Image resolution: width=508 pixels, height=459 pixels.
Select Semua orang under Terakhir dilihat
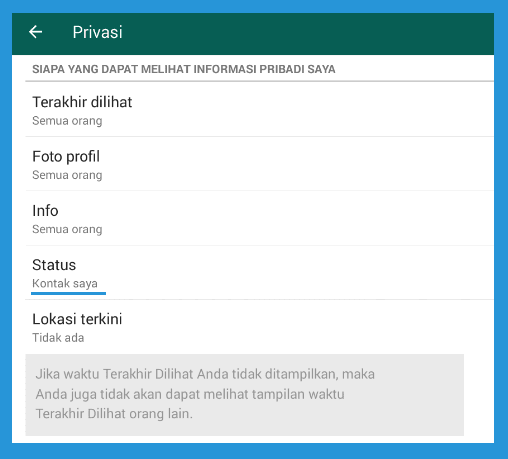tap(67, 121)
